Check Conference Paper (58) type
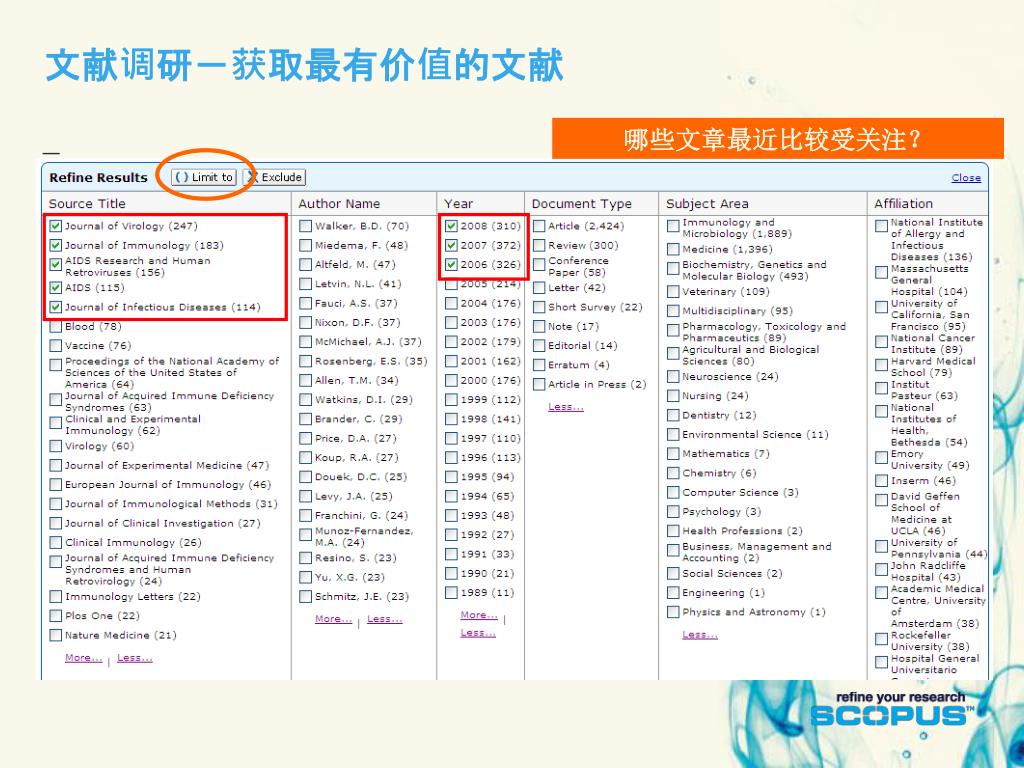 [x=539, y=265]
